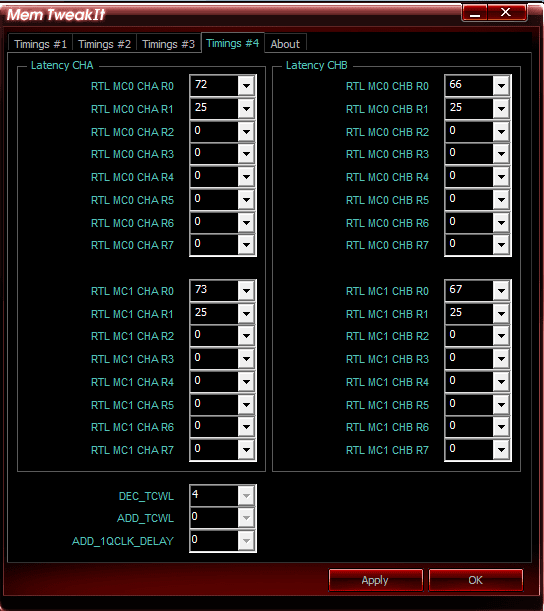Switch to the Timings #2 tab
Screen dimensions: 544x611
104,44
